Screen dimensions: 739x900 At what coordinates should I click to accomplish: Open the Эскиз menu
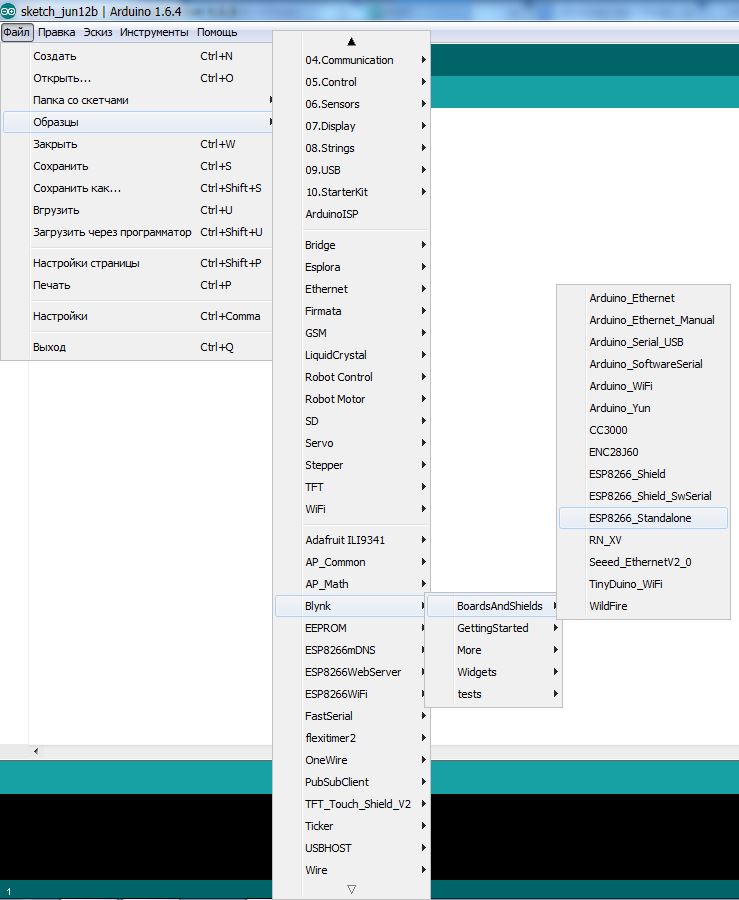[x=98, y=32]
